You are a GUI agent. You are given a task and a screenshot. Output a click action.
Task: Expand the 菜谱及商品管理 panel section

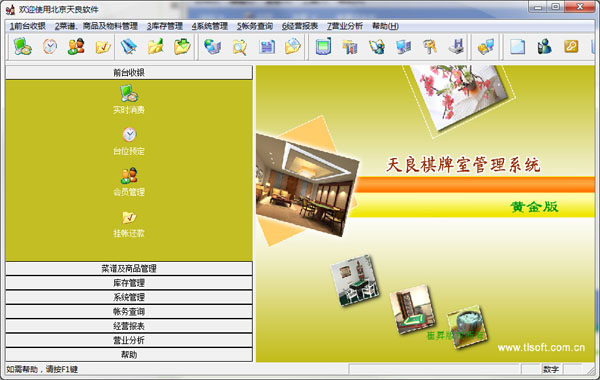click(129, 269)
